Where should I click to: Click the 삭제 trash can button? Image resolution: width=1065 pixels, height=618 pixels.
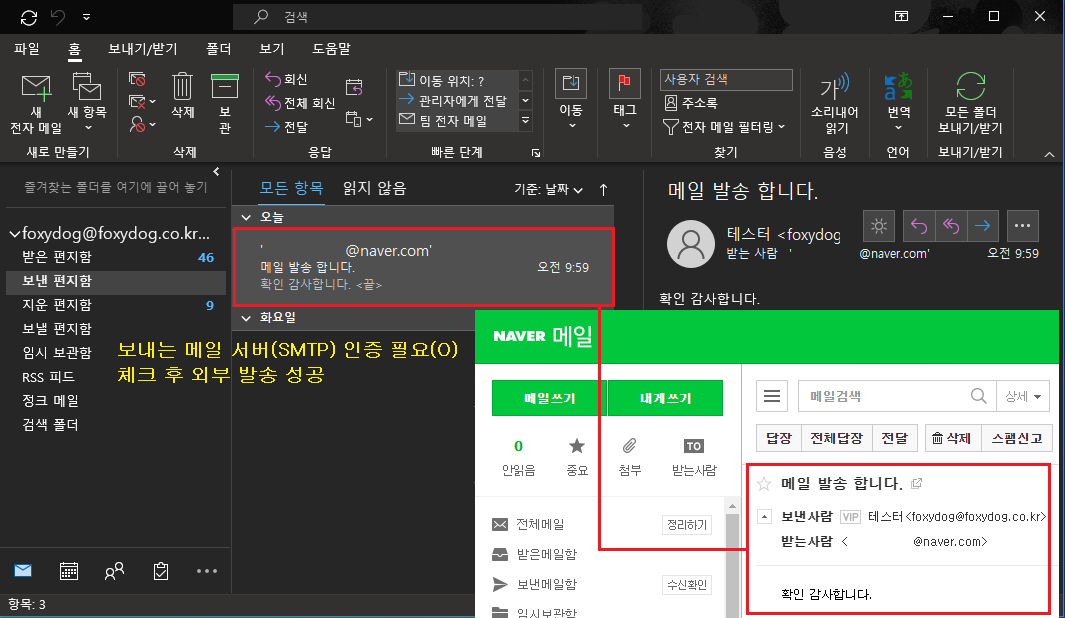tap(183, 96)
